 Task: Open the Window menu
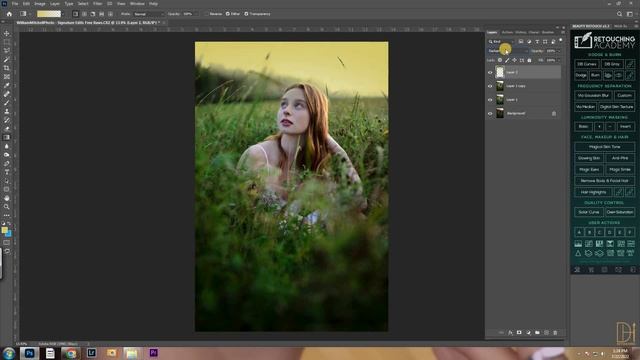(x=137, y=4)
